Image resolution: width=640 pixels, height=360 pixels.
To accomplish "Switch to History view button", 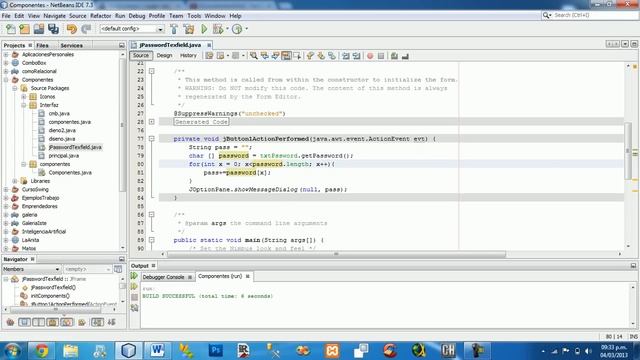I will (188, 56).
